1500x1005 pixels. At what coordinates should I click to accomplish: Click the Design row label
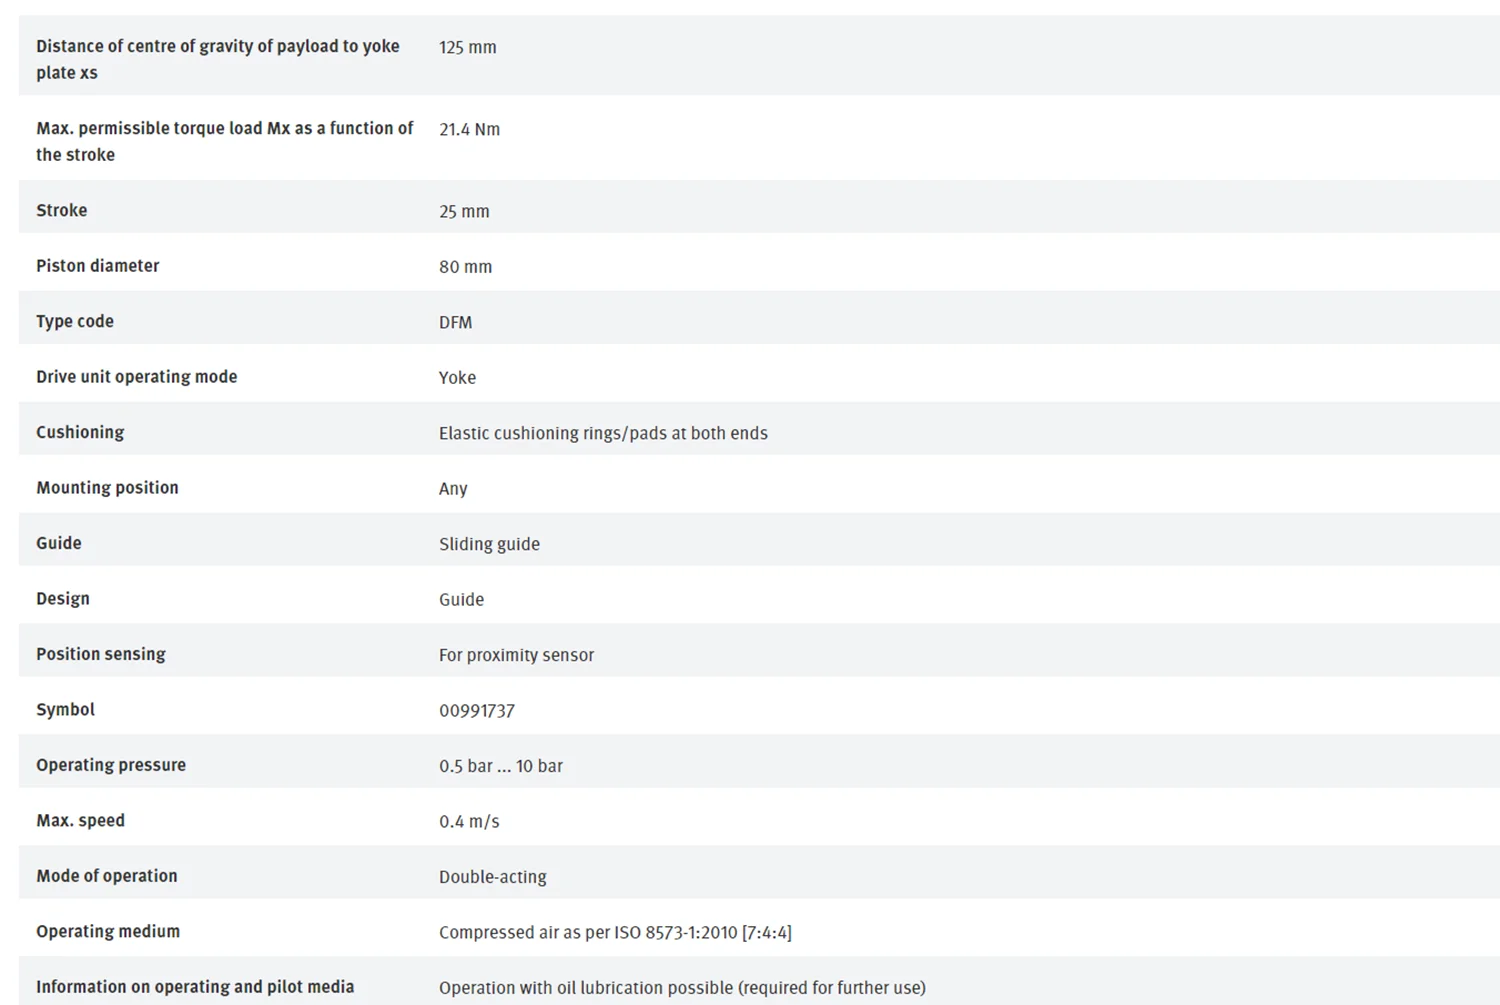[x=63, y=599]
